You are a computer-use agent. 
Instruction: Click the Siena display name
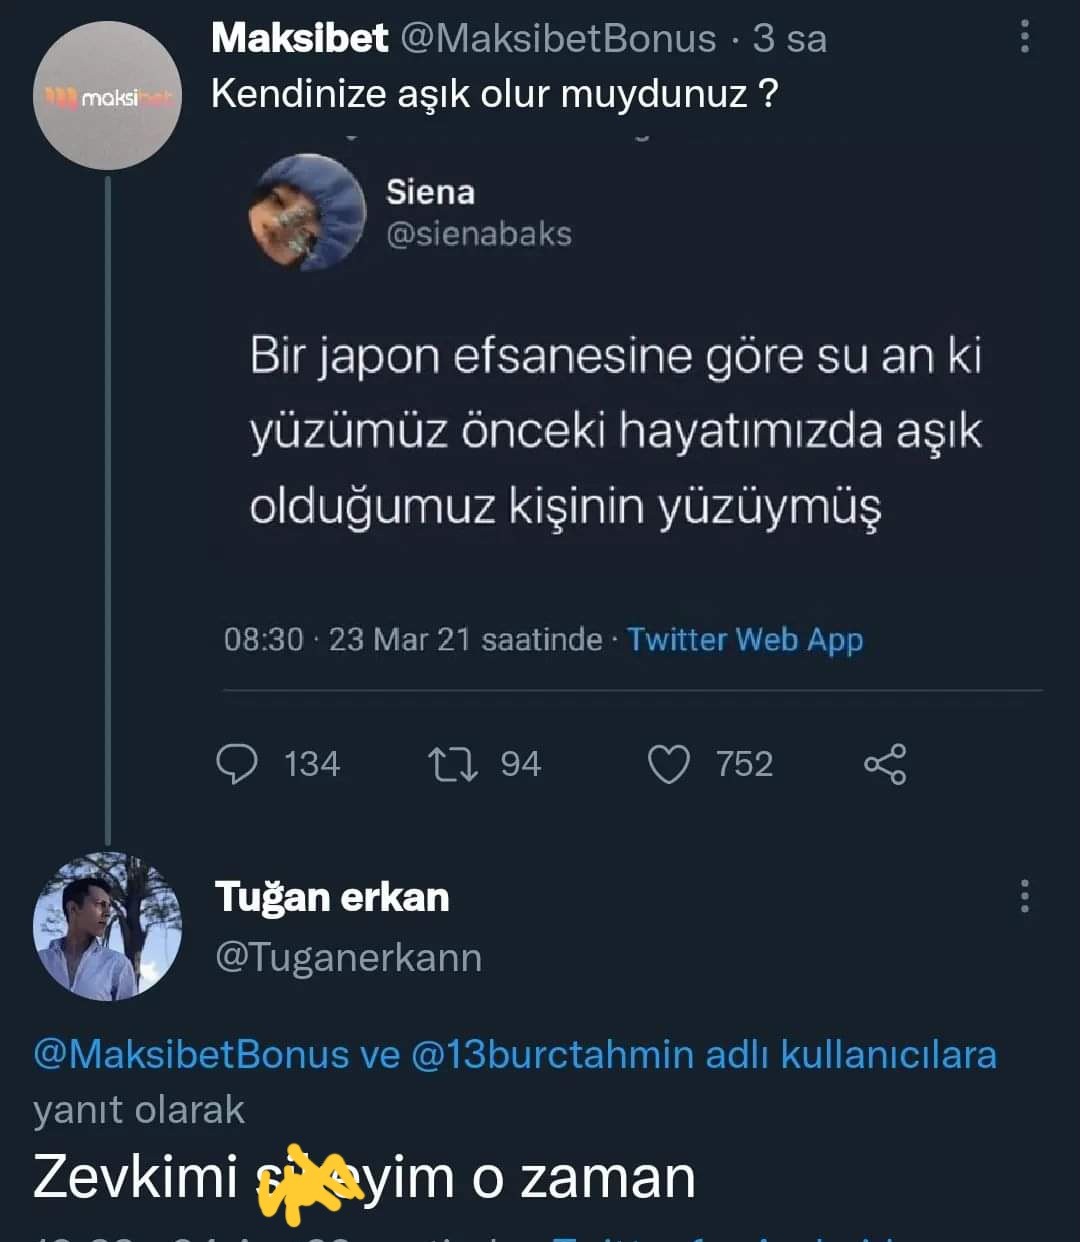coord(430,192)
